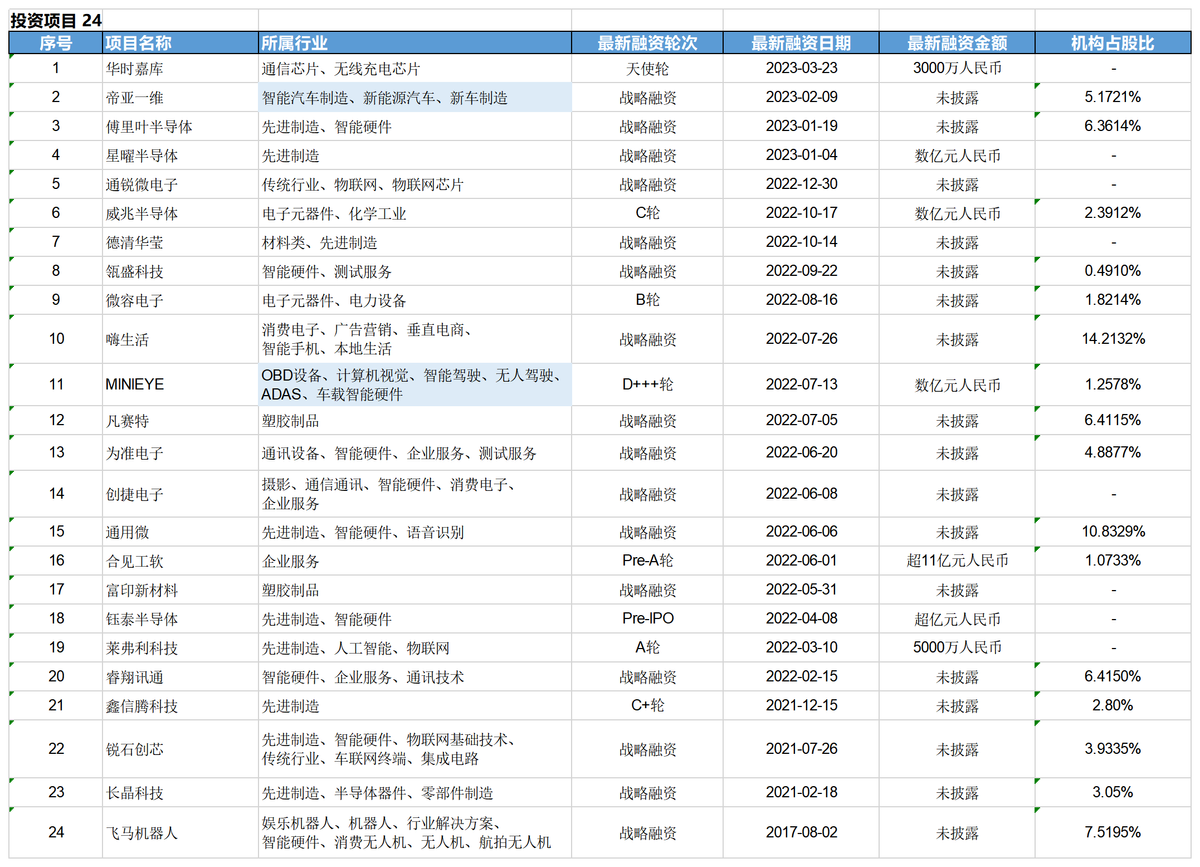Select the round cell Pre-IPO
The height and width of the screenshot is (867, 1200).
coord(647,619)
